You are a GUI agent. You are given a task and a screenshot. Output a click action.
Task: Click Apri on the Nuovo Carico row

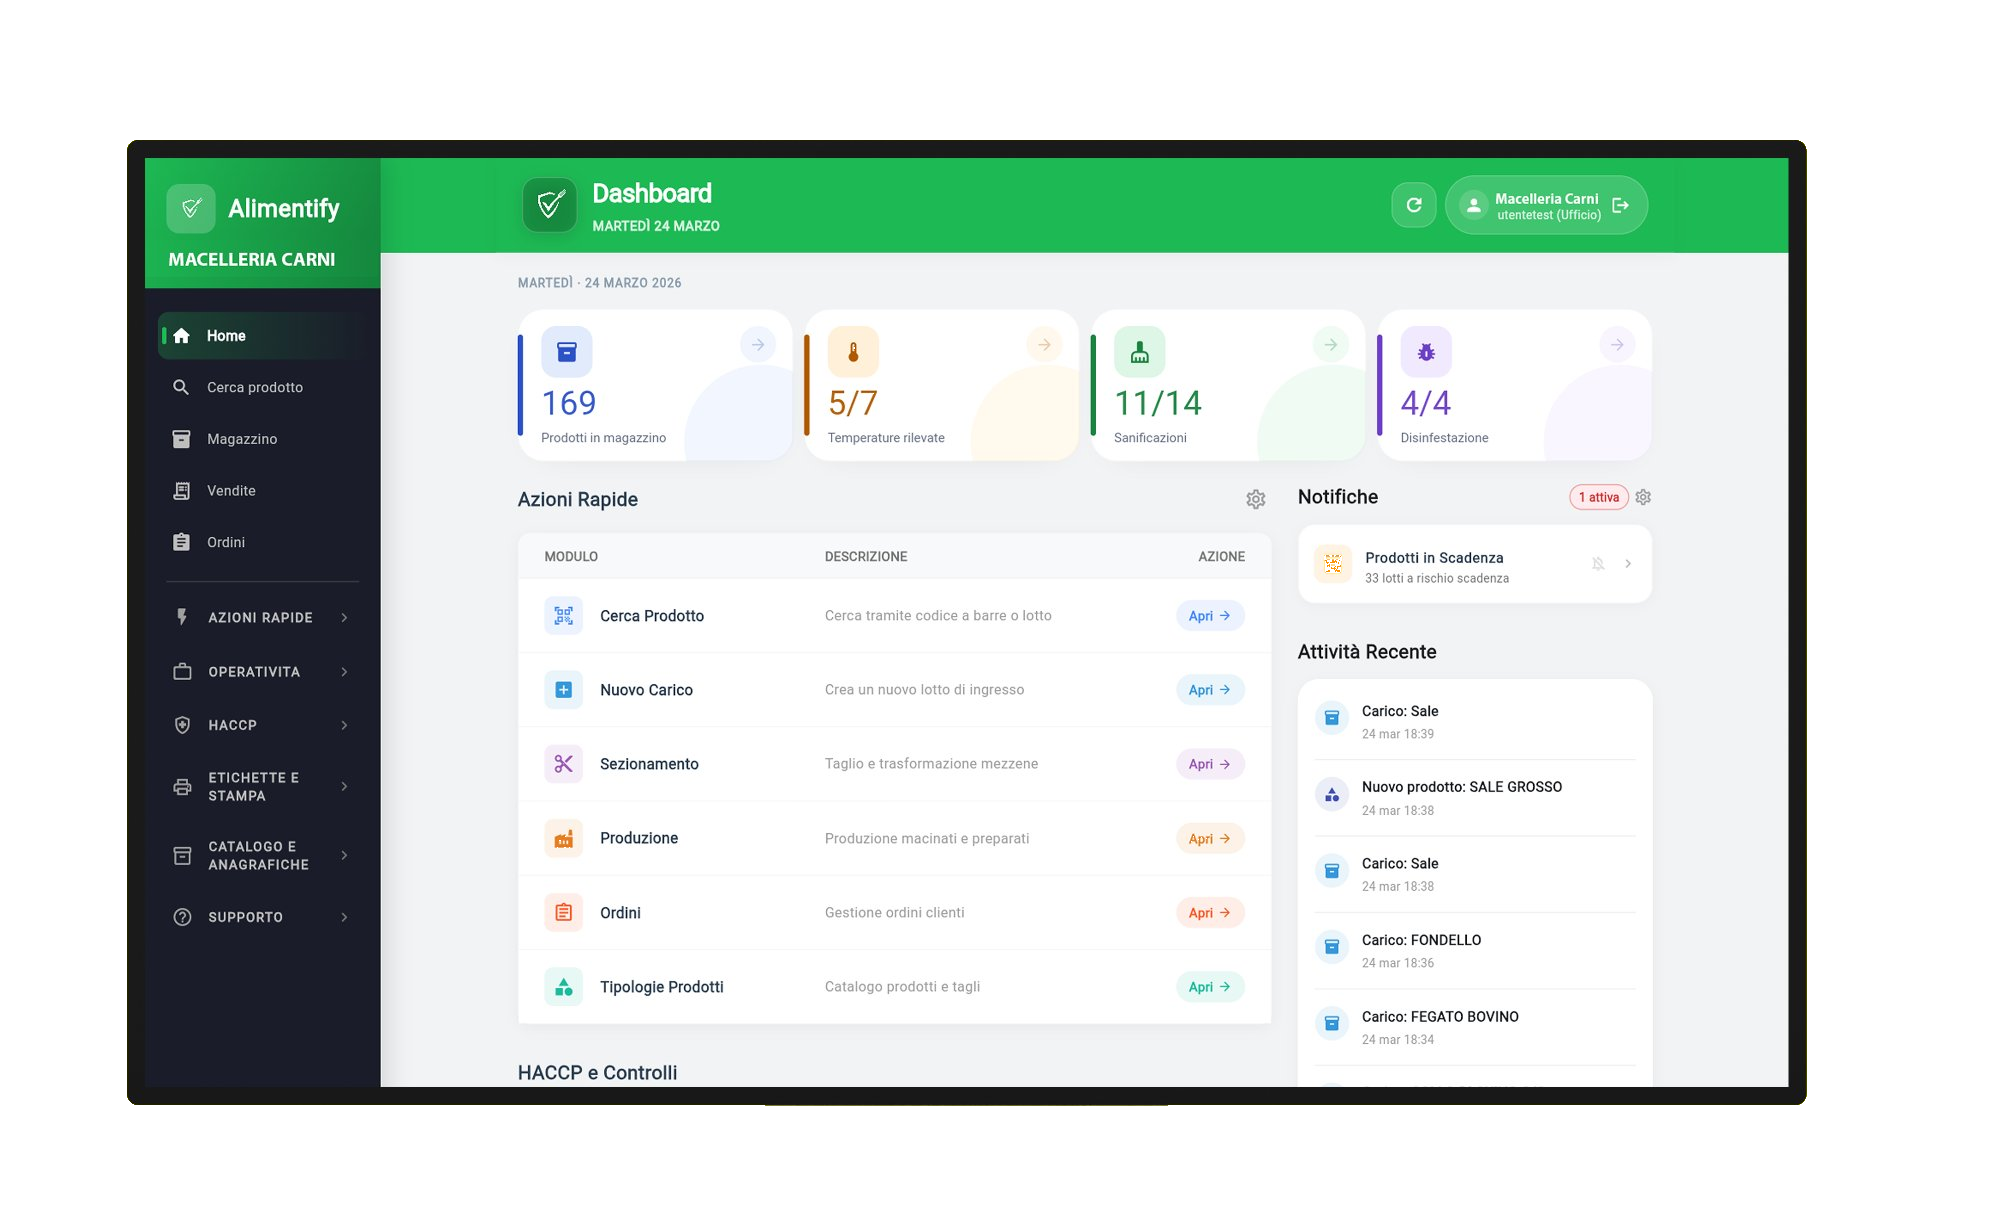(x=1210, y=690)
